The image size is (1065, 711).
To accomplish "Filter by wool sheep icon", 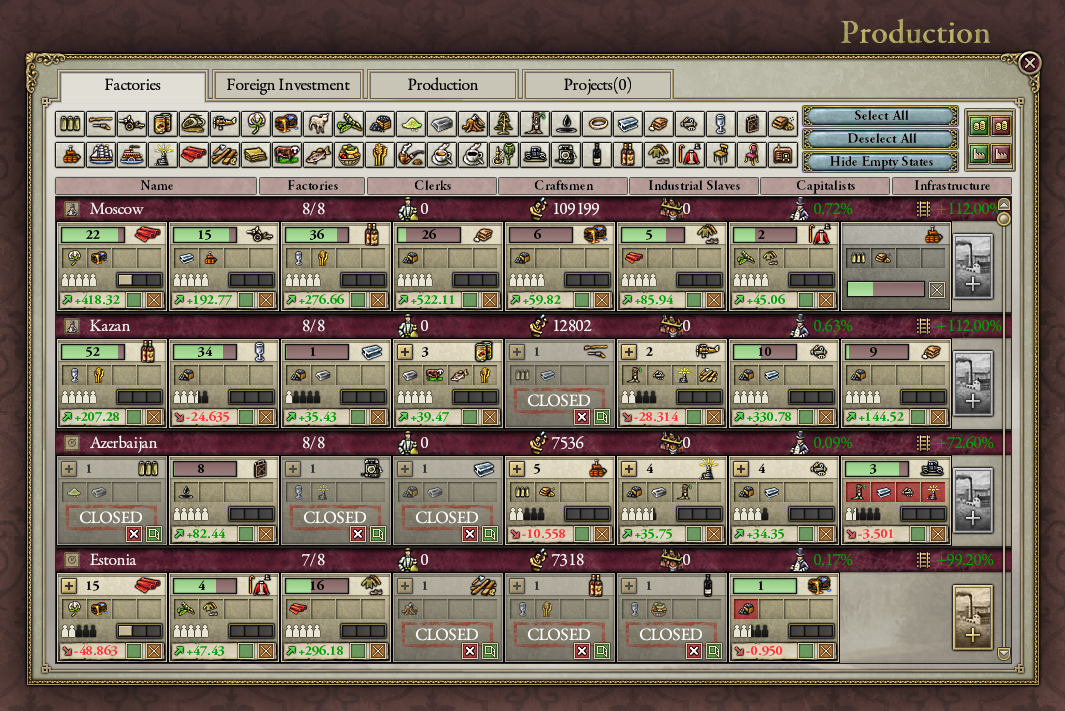I will [x=318, y=124].
